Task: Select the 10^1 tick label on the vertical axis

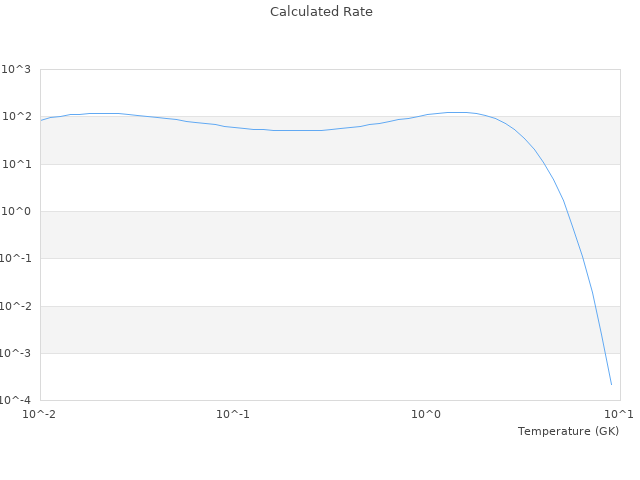Action: (x=15, y=164)
